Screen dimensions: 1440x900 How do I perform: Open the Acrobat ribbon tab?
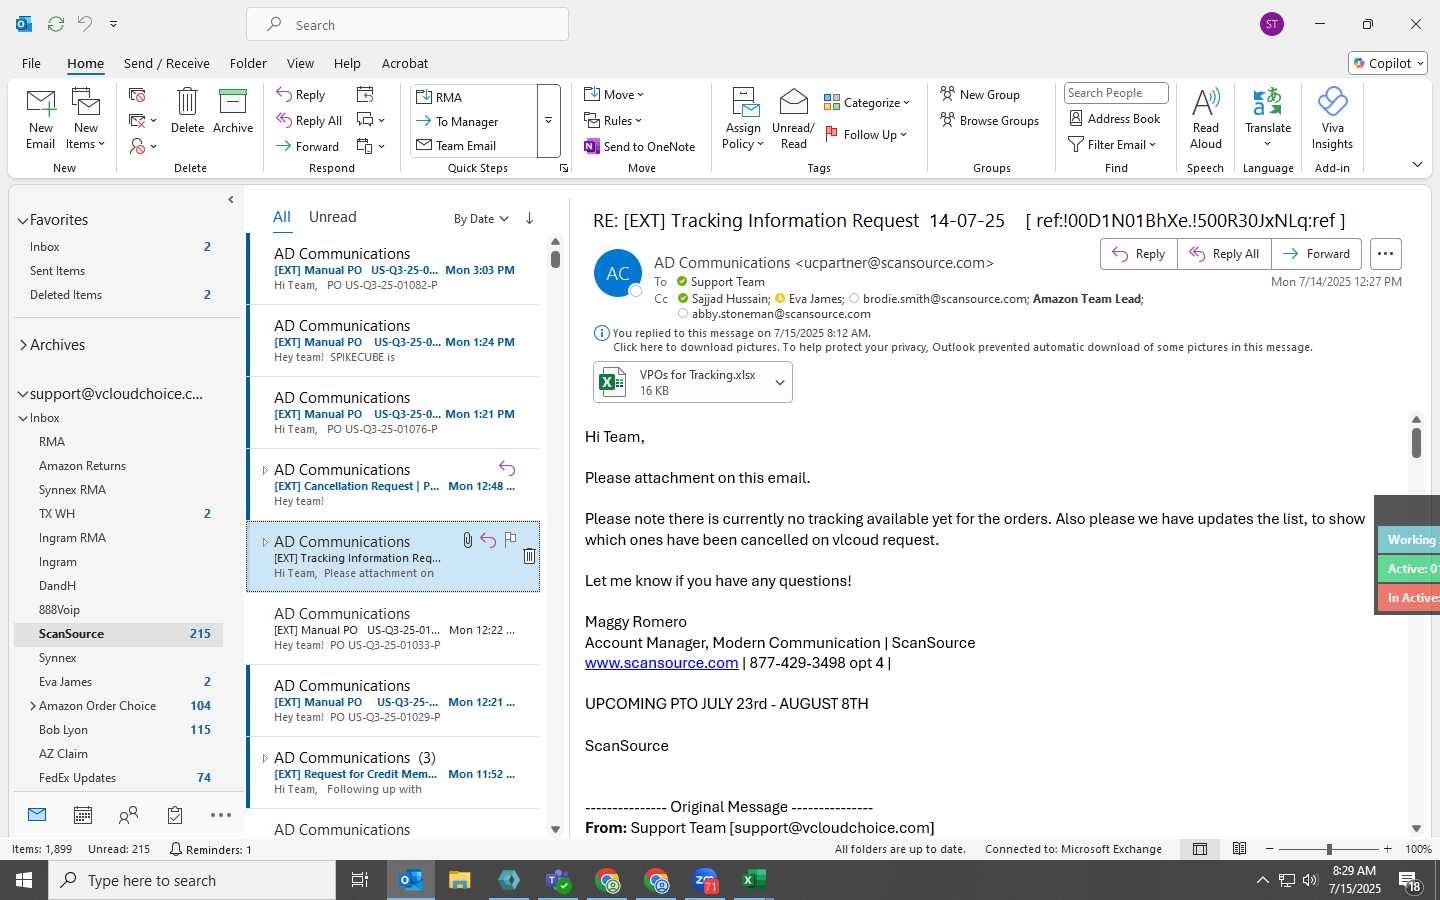click(405, 63)
